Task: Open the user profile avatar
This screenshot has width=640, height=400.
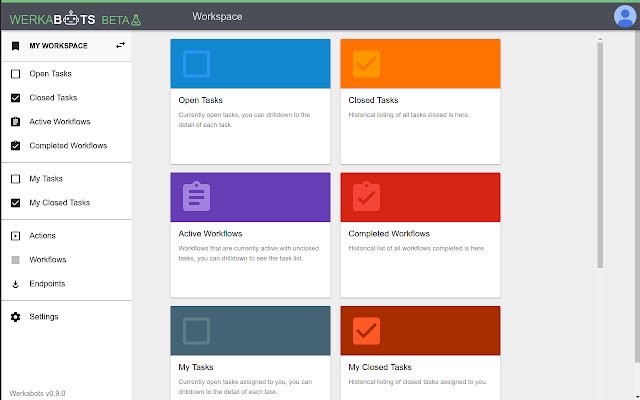Action: tap(624, 16)
